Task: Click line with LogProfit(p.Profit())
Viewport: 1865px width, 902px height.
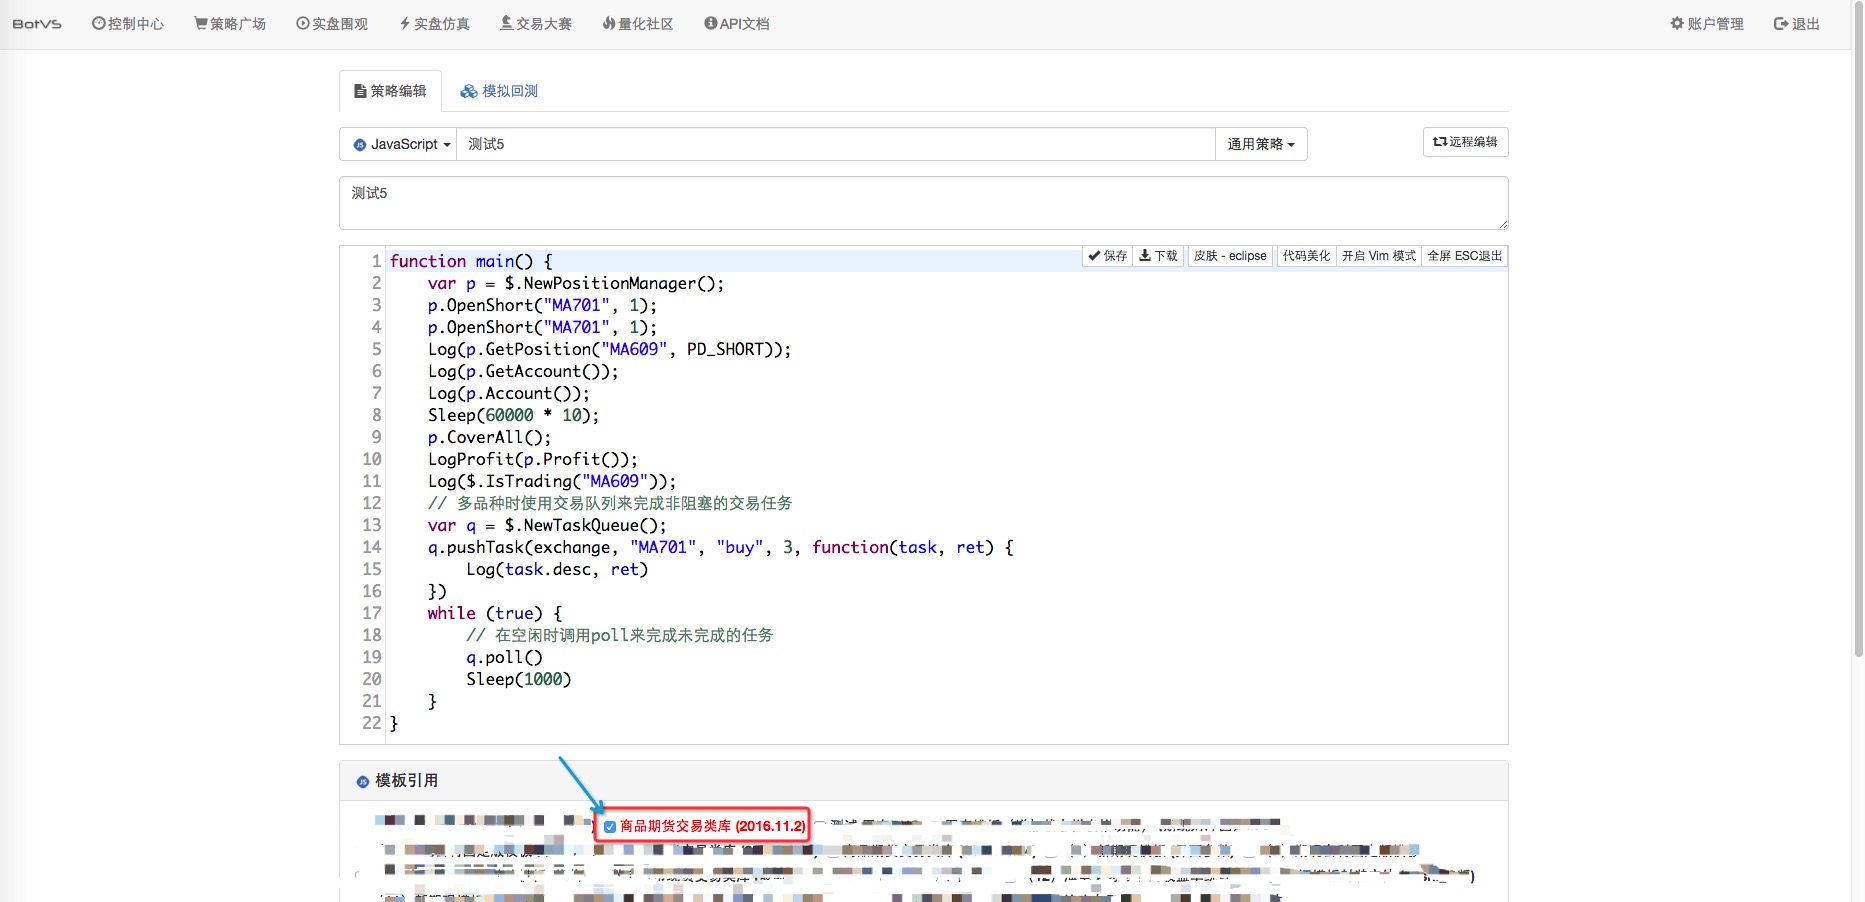Action: (532, 459)
